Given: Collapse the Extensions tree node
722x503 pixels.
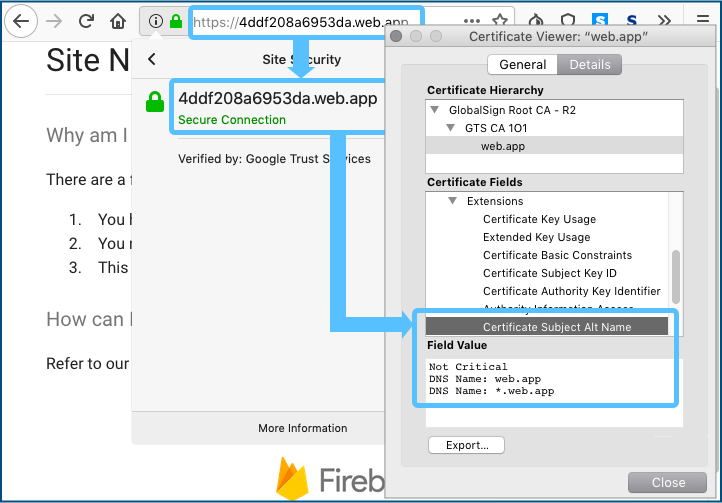Looking at the screenshot, I should (x=453, y=201).
